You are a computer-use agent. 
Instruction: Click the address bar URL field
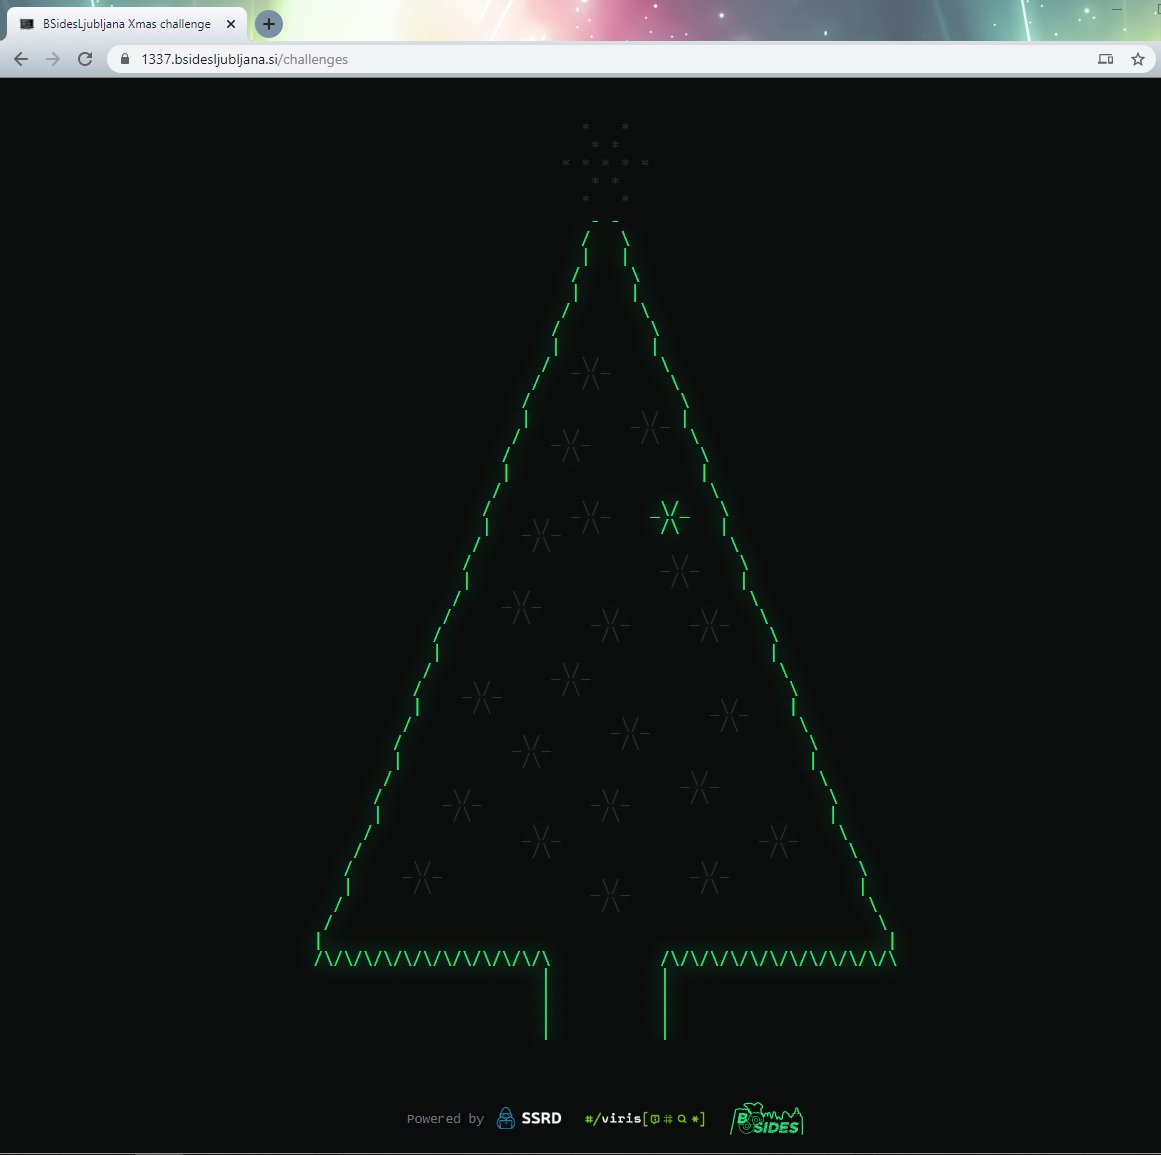(x=300, y=59)
